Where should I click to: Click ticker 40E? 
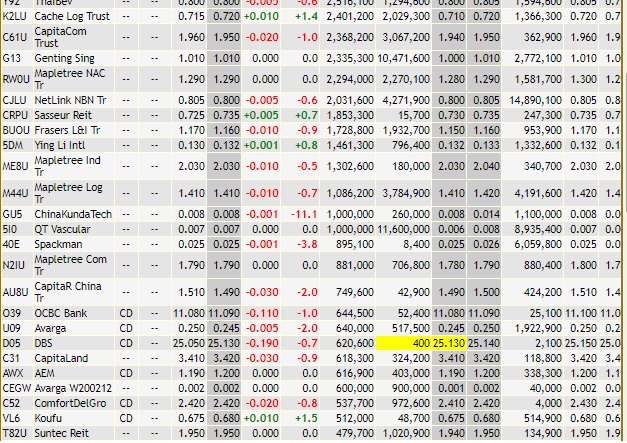(x=11, y=244)
